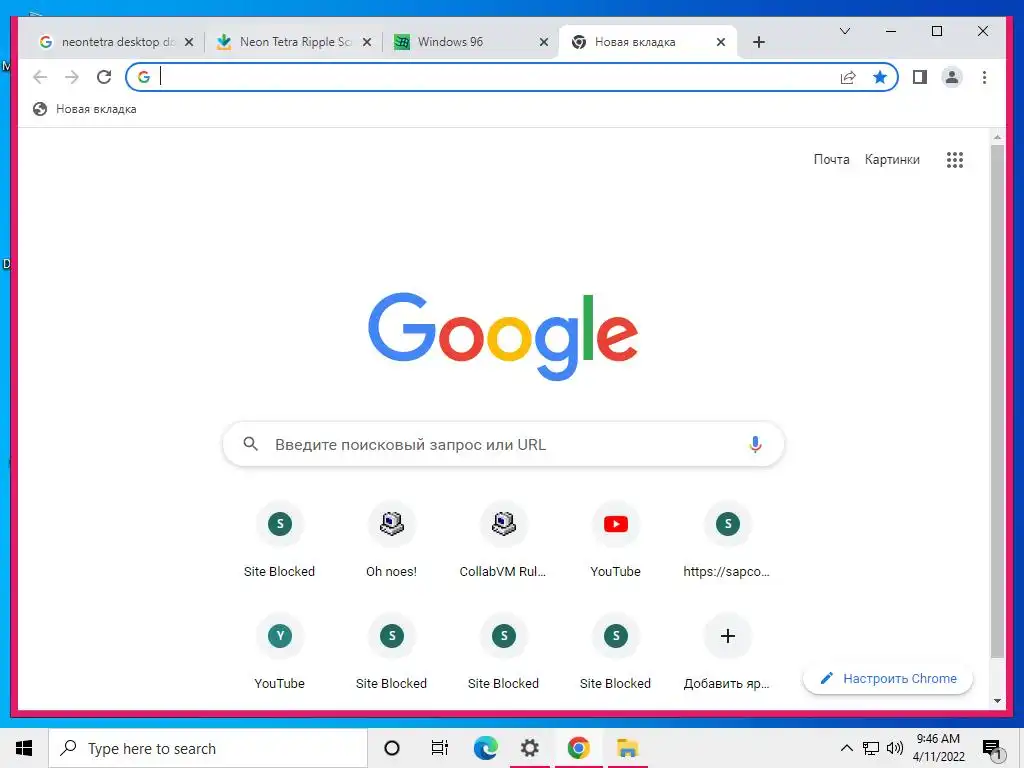Click the scrollbar down arrow
The image size is (1024, 768).
click(997, 701)
